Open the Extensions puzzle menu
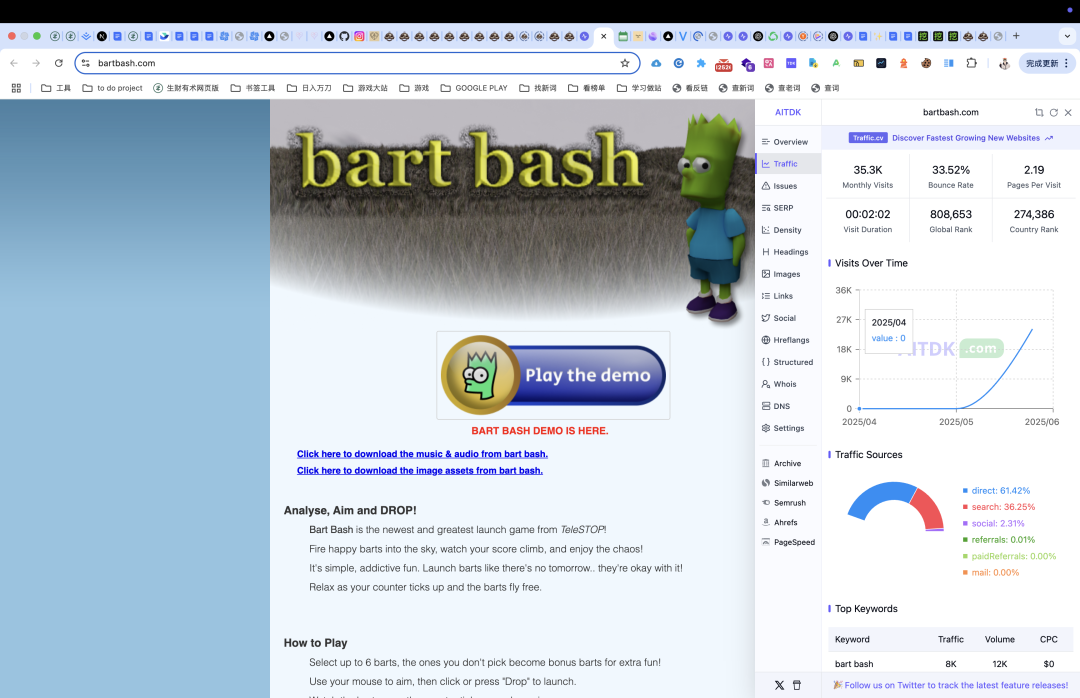This screenshot has height=698, width=1080. click(x=971, y=63)
